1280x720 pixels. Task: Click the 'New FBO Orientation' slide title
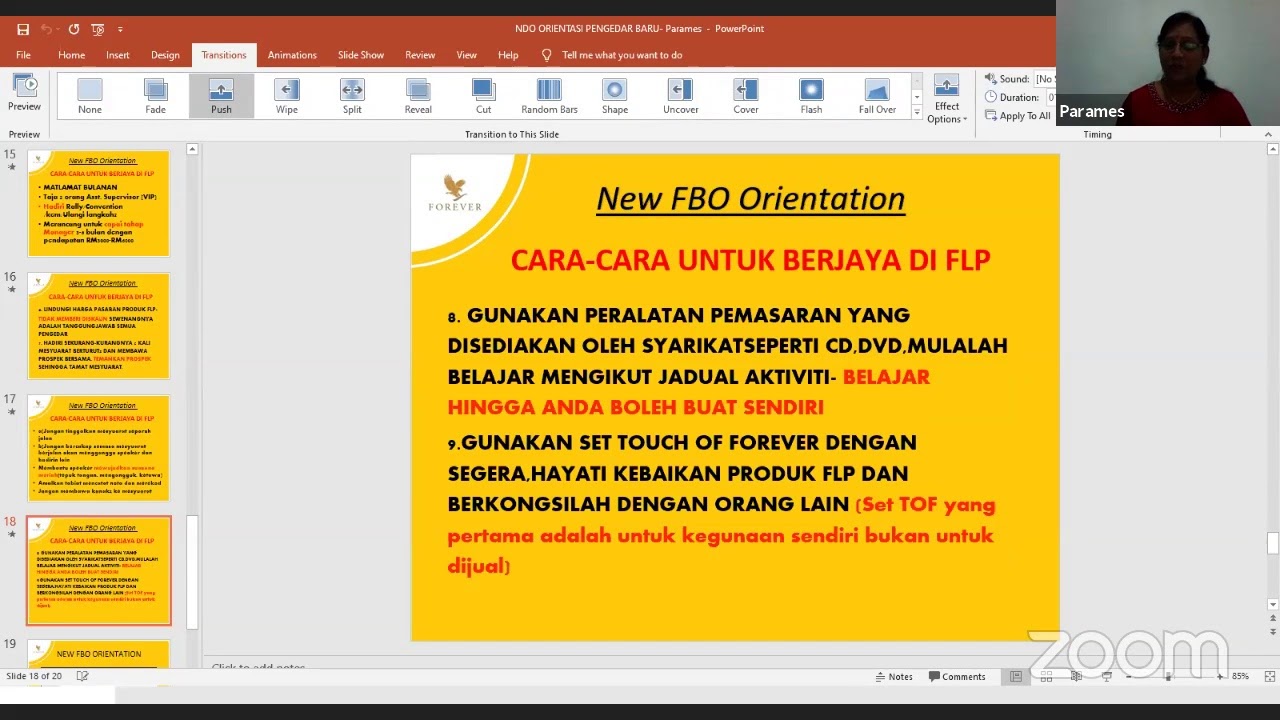[750, 198]
